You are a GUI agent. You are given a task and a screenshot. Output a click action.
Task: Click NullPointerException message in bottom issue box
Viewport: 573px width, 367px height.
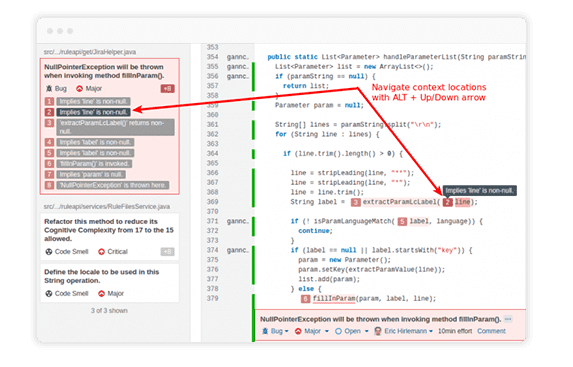click(x=380, y=319)
